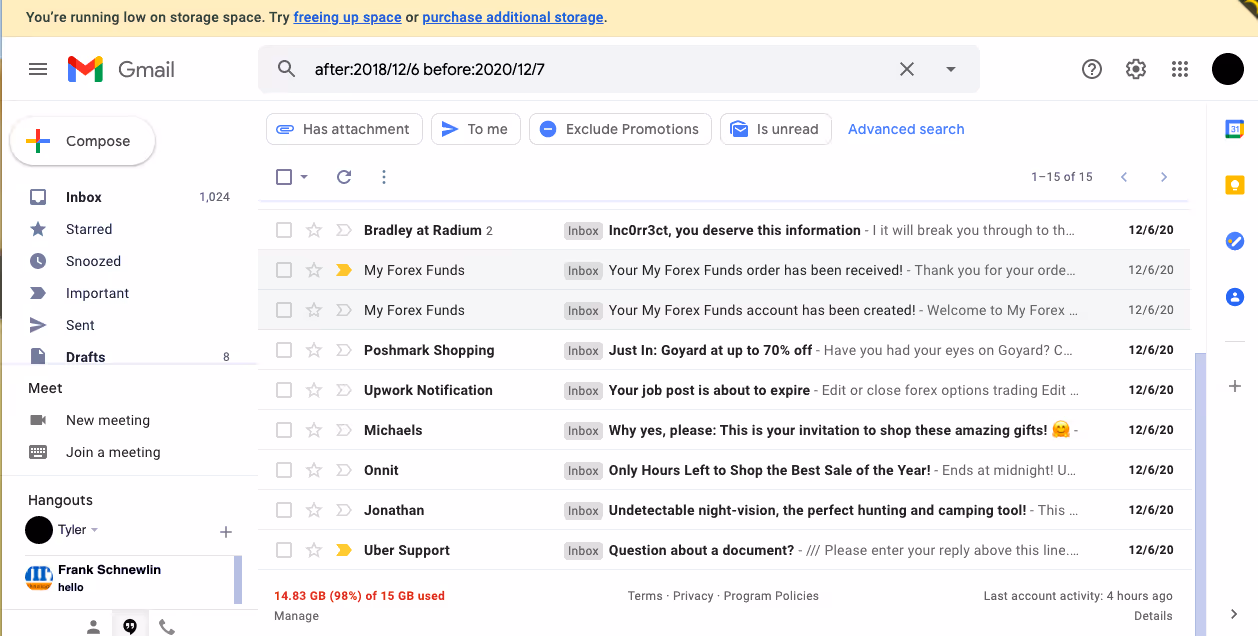Click the Get add-ons plus icon
The height and width of the screenshot is (636, 1258).
coord(1235,386)
